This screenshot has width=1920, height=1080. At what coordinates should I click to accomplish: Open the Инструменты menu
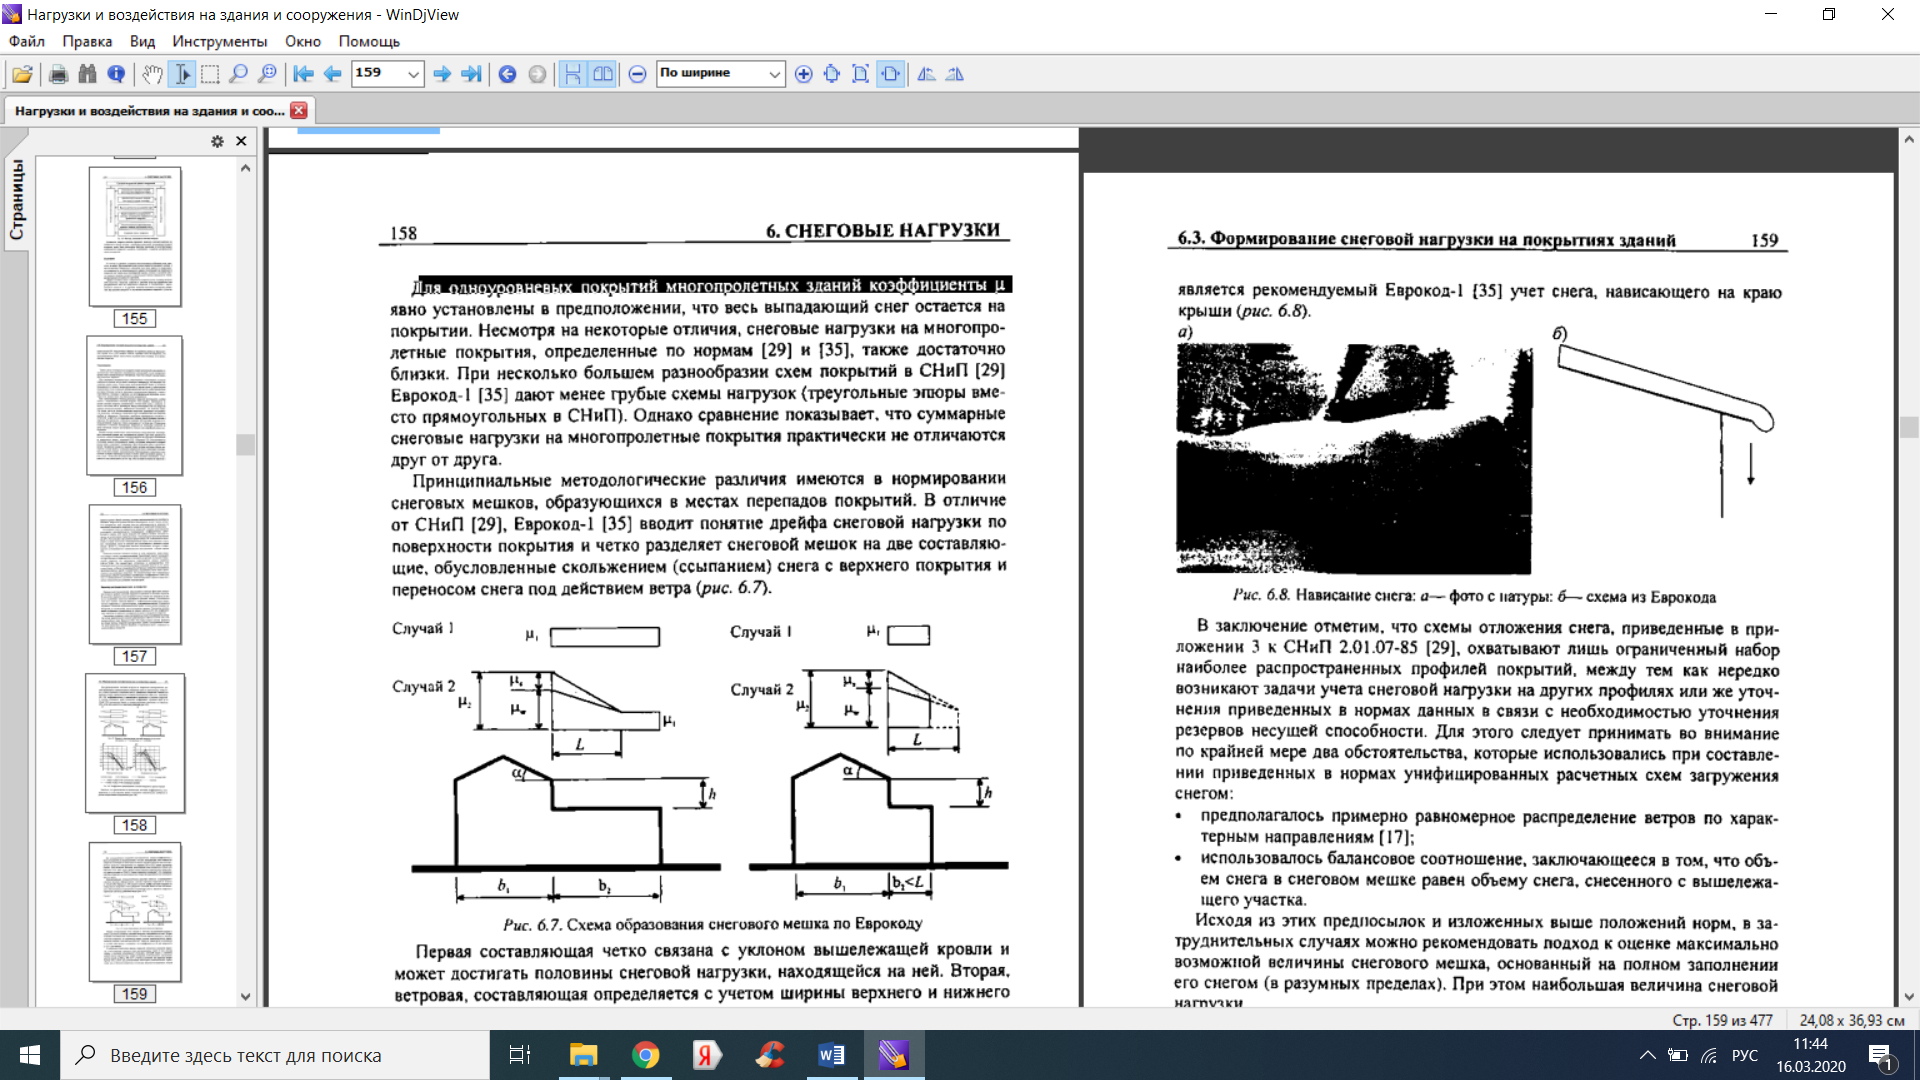pyautogui.click(x=220, y=41)
